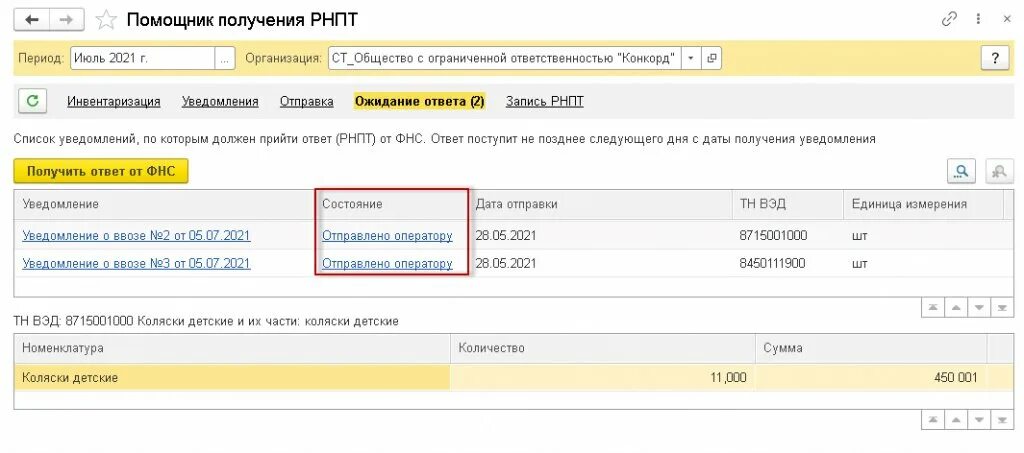
Task: Click Отправлено оператору status for notification №2
Action: click(x=387, y=236)
